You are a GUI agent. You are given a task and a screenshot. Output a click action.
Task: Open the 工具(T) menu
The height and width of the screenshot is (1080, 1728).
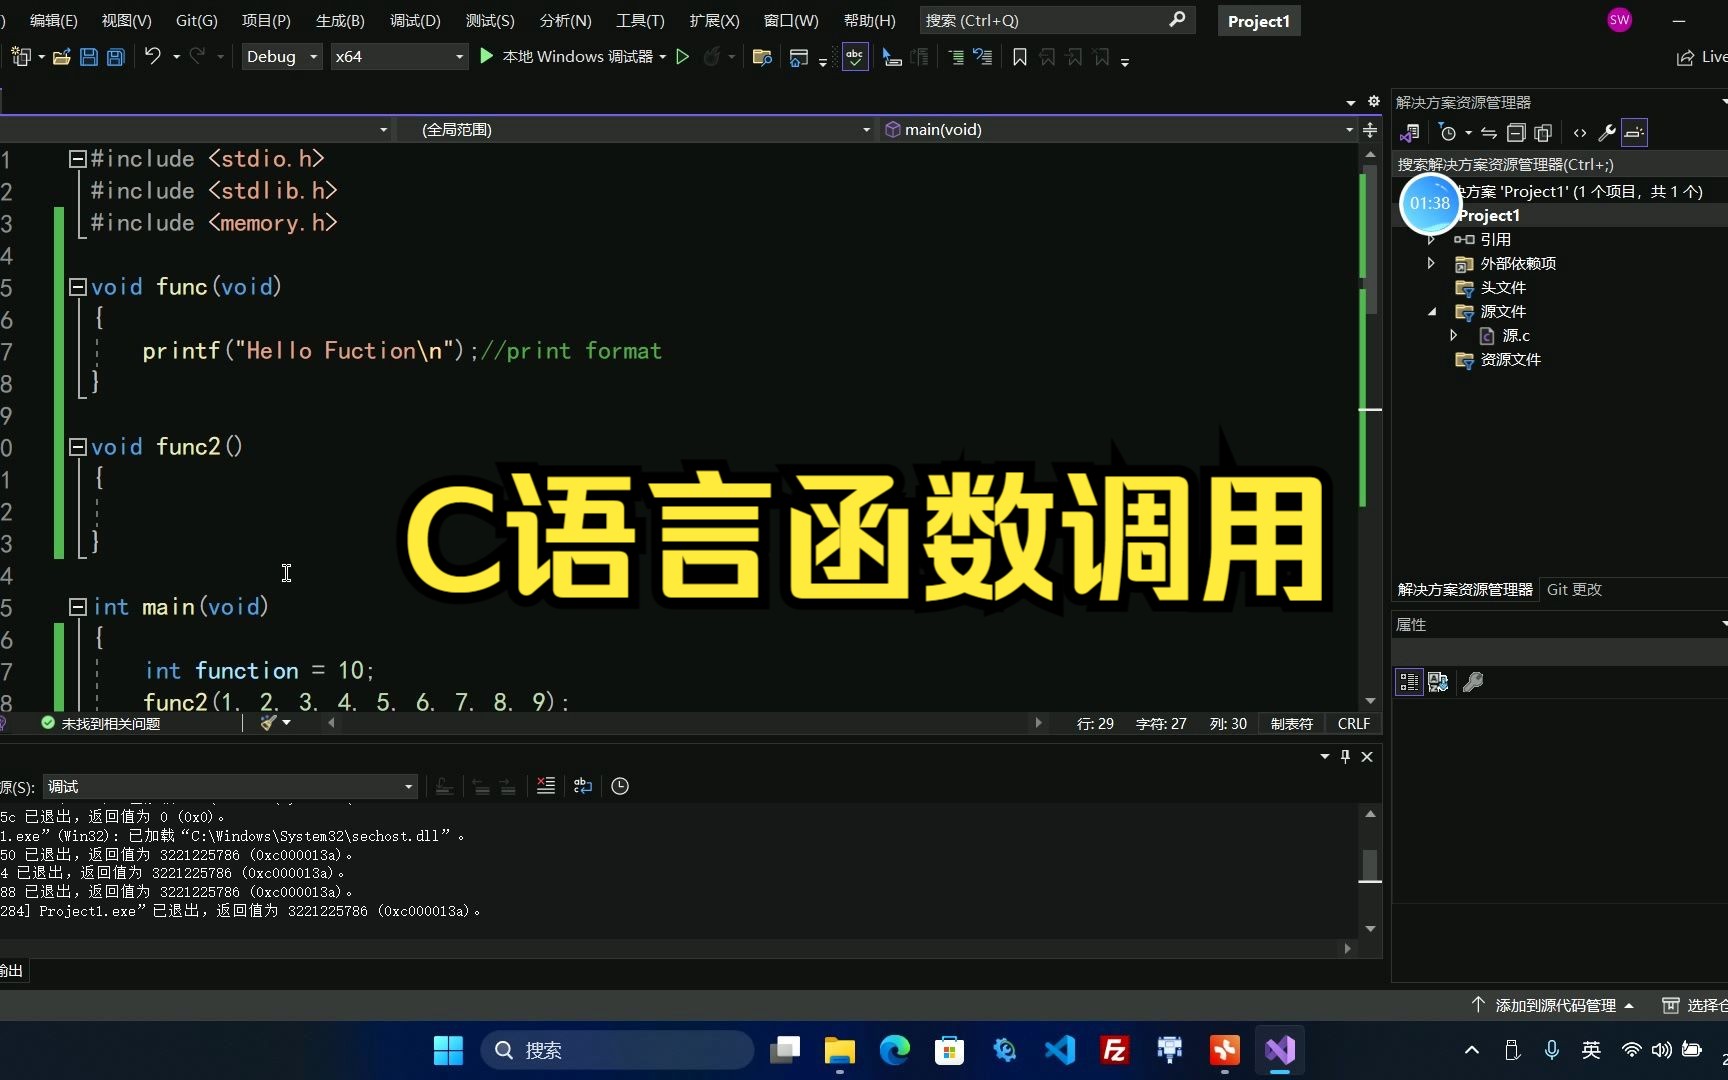[x=640, y=20]
